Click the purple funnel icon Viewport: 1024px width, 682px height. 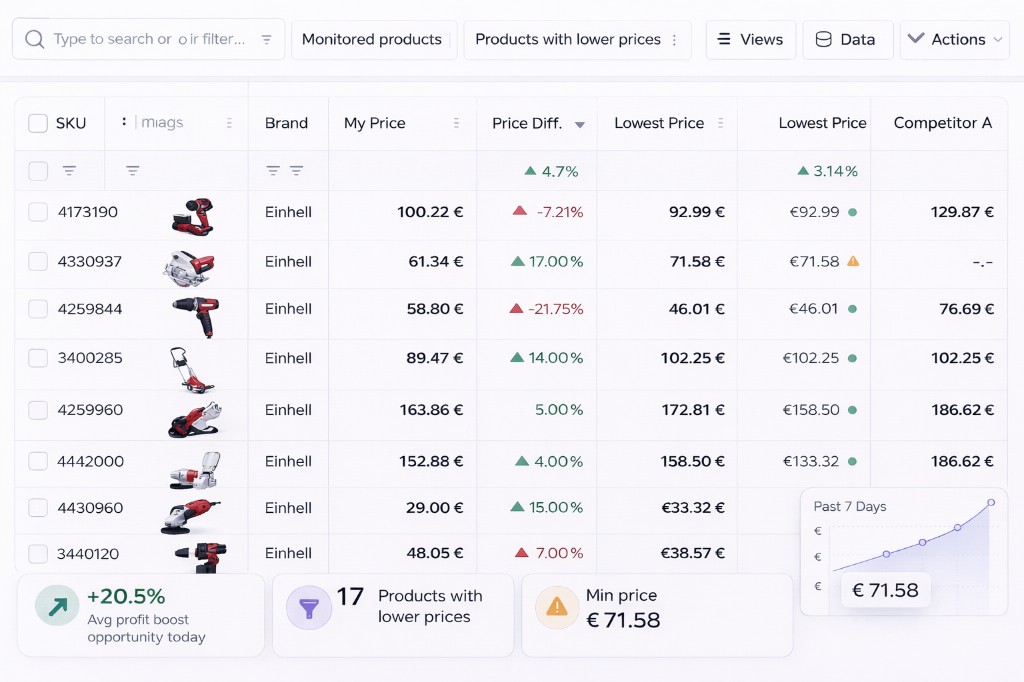(x=308, y=607)
